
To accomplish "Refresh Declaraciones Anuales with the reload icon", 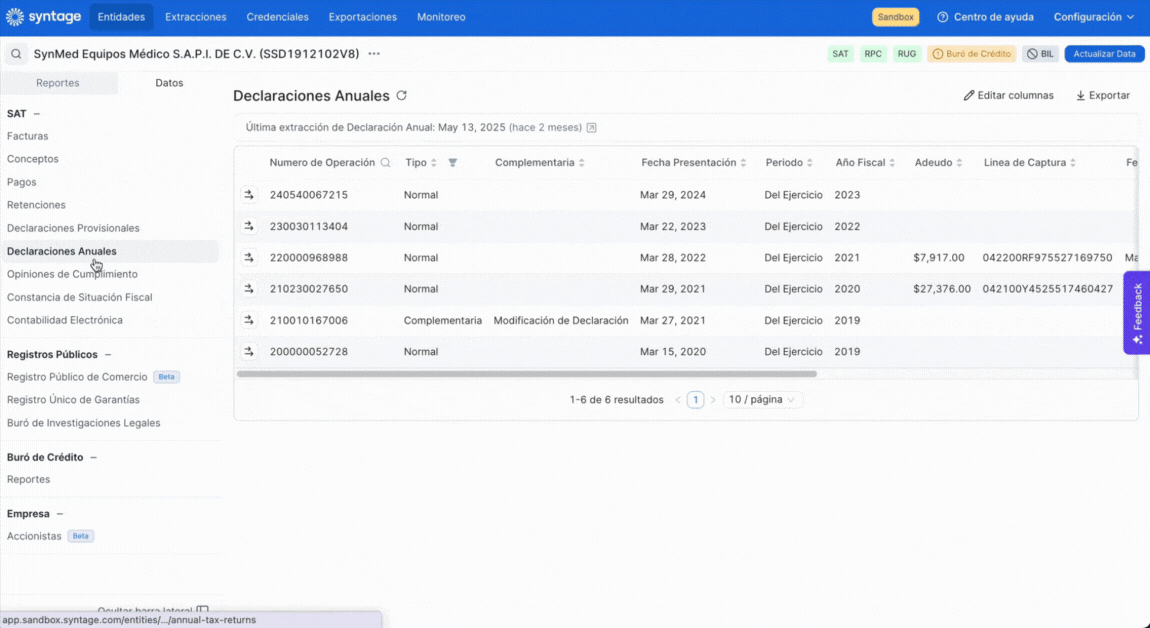I will [x=401, y=95].
